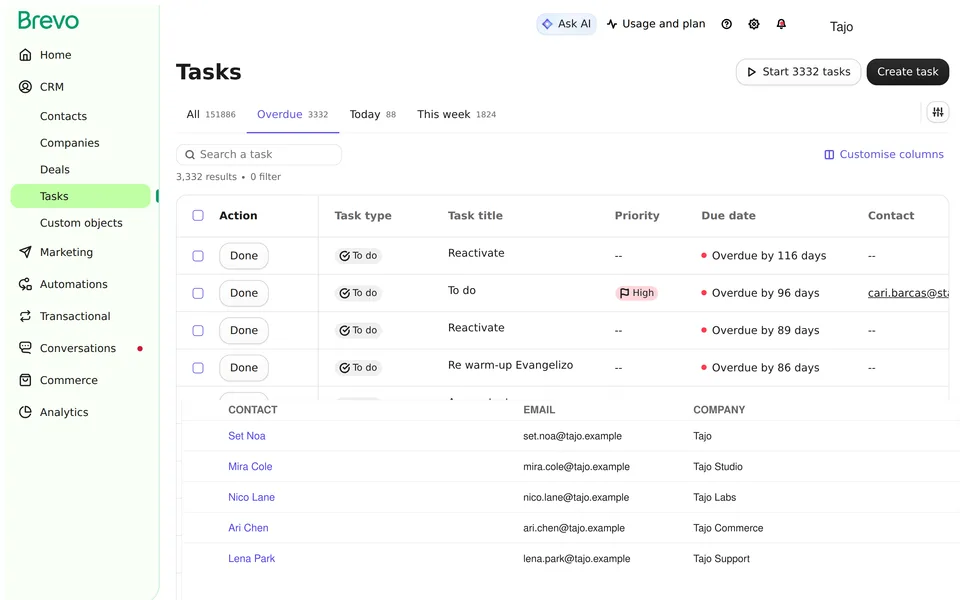This screenshot has width=960, height=600.
Task: Click the Marketing paper plane icon
Action: pos(25,252)
